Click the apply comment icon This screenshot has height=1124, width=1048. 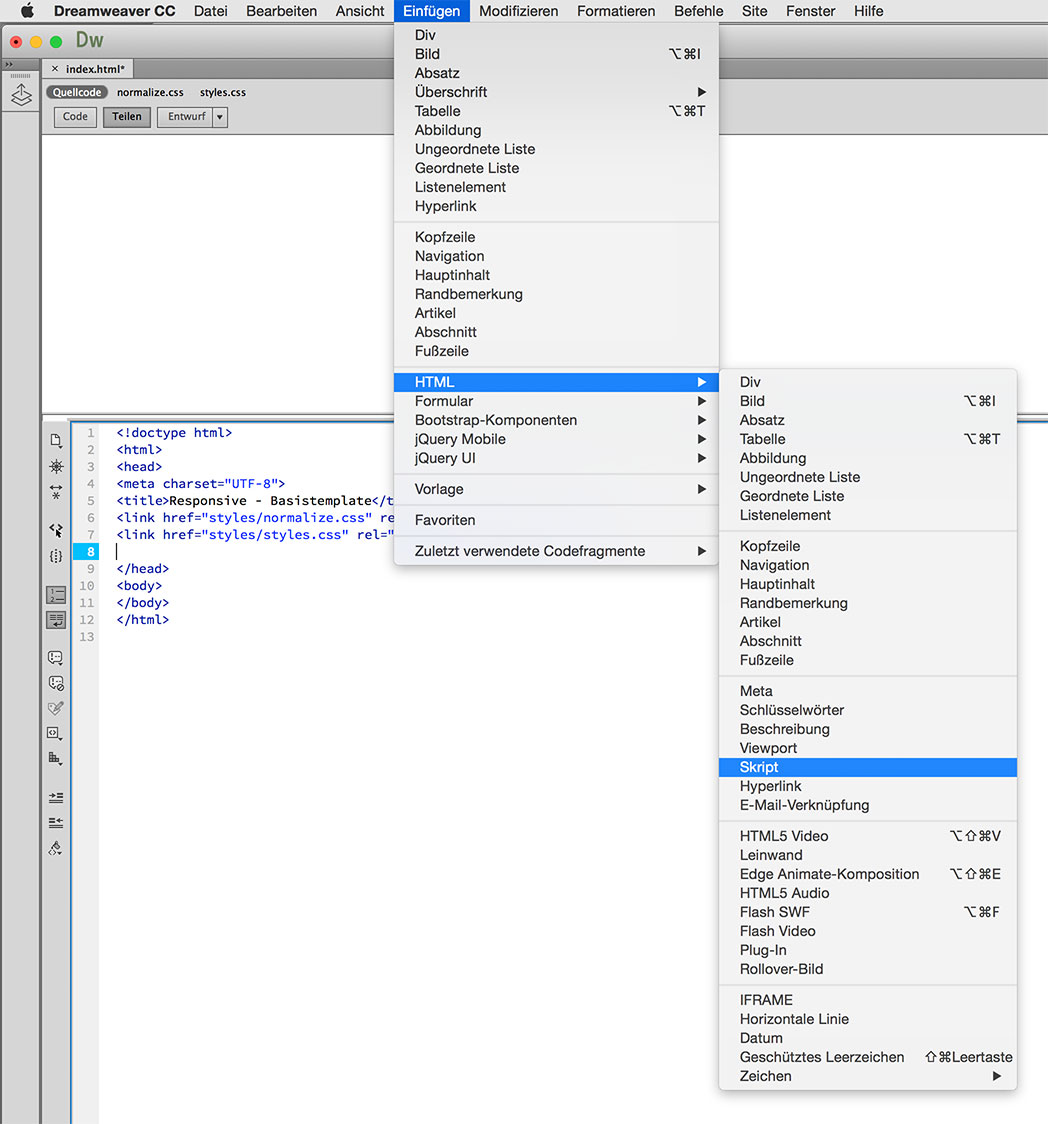tap(56, 658)
